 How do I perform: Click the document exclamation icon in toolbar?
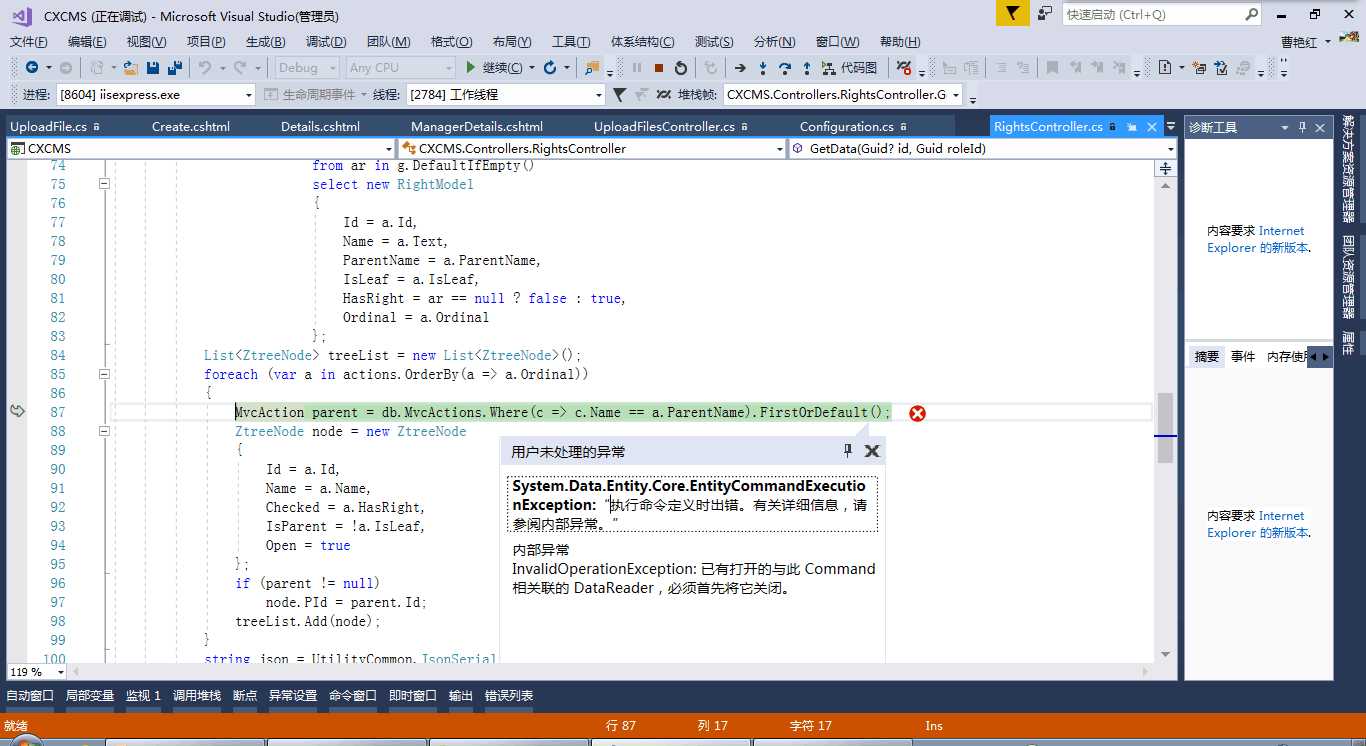[x=1165, y=68]
